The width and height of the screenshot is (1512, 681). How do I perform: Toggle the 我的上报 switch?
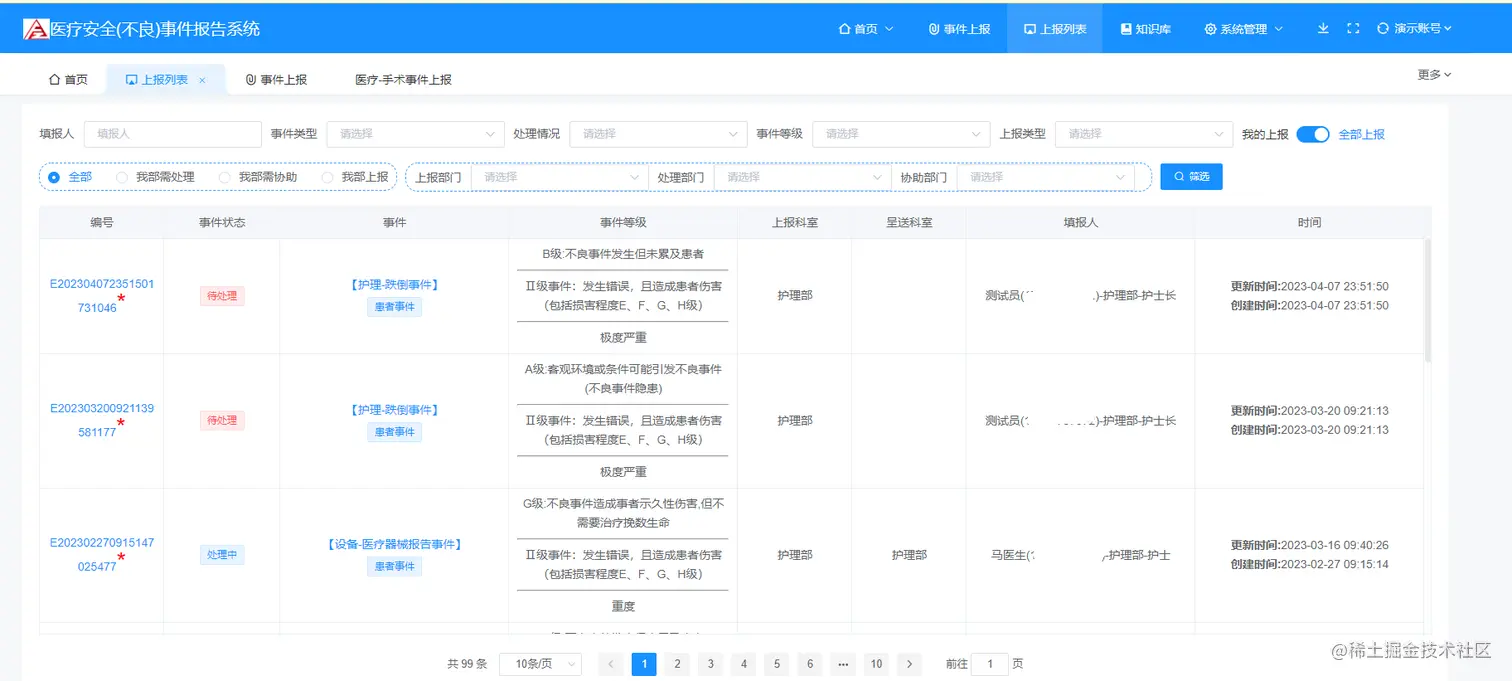tap(1313, 134)
